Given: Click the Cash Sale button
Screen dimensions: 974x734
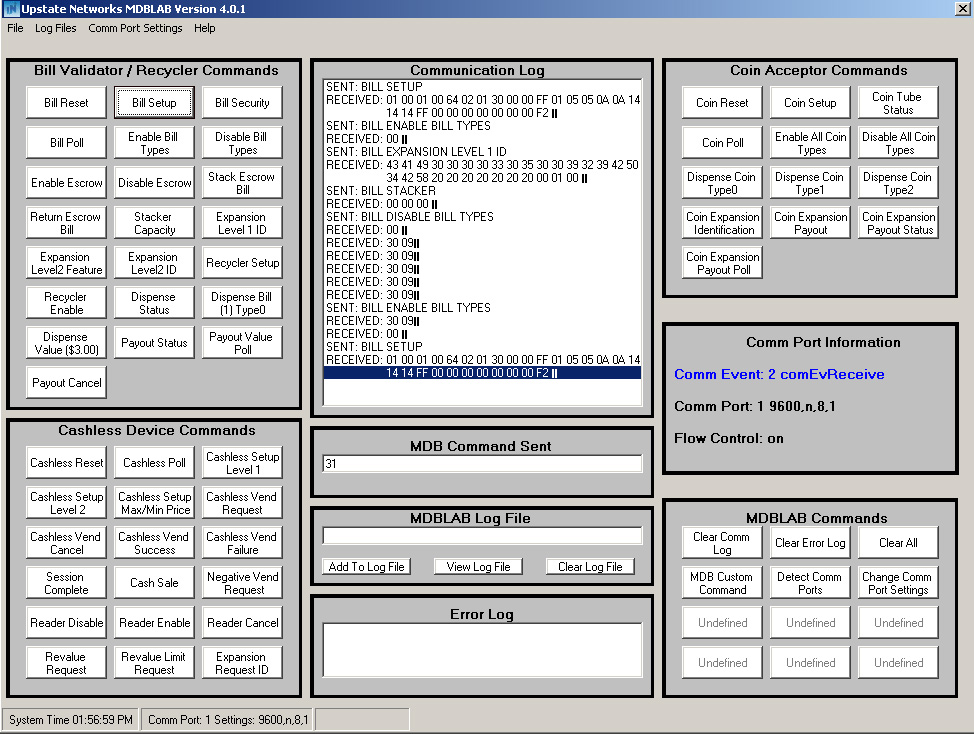Looking at the screenshot, I should 154,583.
